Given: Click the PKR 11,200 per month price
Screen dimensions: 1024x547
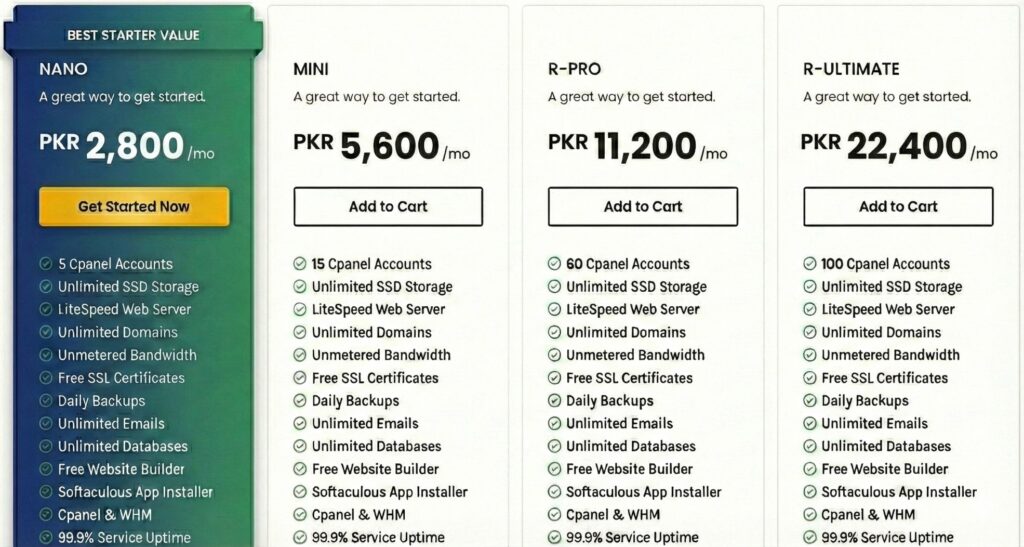Looking at the screenshot, I should [637, 148].
